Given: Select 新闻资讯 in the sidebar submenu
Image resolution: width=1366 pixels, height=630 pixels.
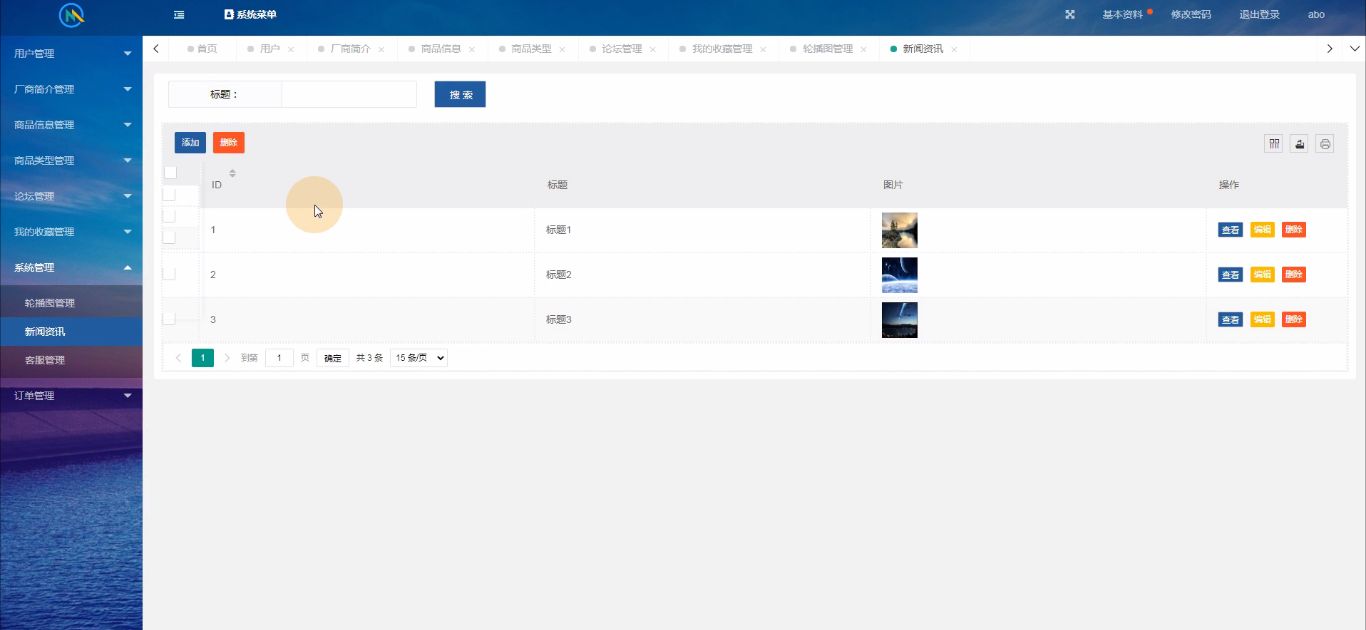Looking at the screenshot, I should click(x=71, y=331).
